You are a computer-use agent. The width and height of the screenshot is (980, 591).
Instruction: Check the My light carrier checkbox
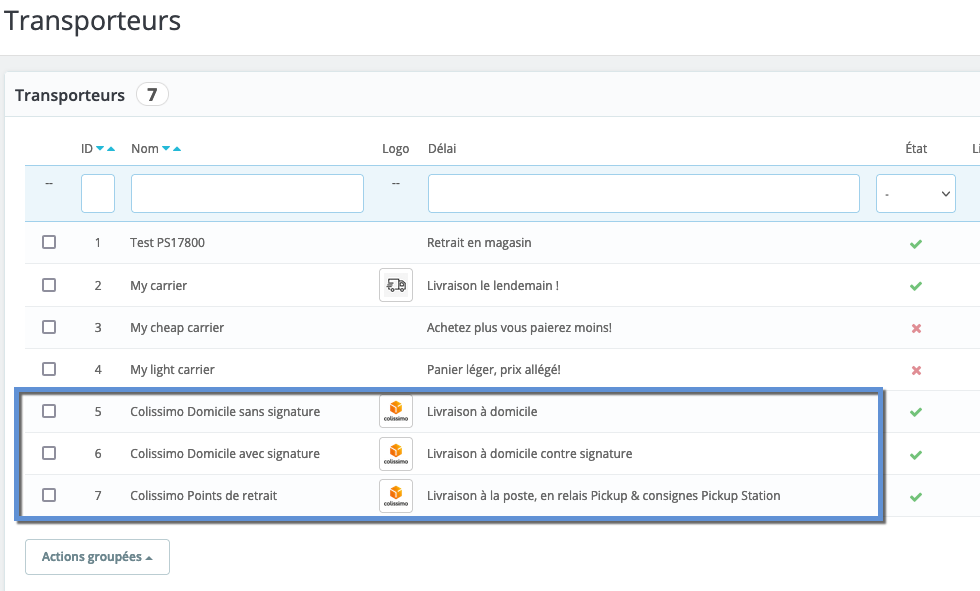[x=49, y=369]
